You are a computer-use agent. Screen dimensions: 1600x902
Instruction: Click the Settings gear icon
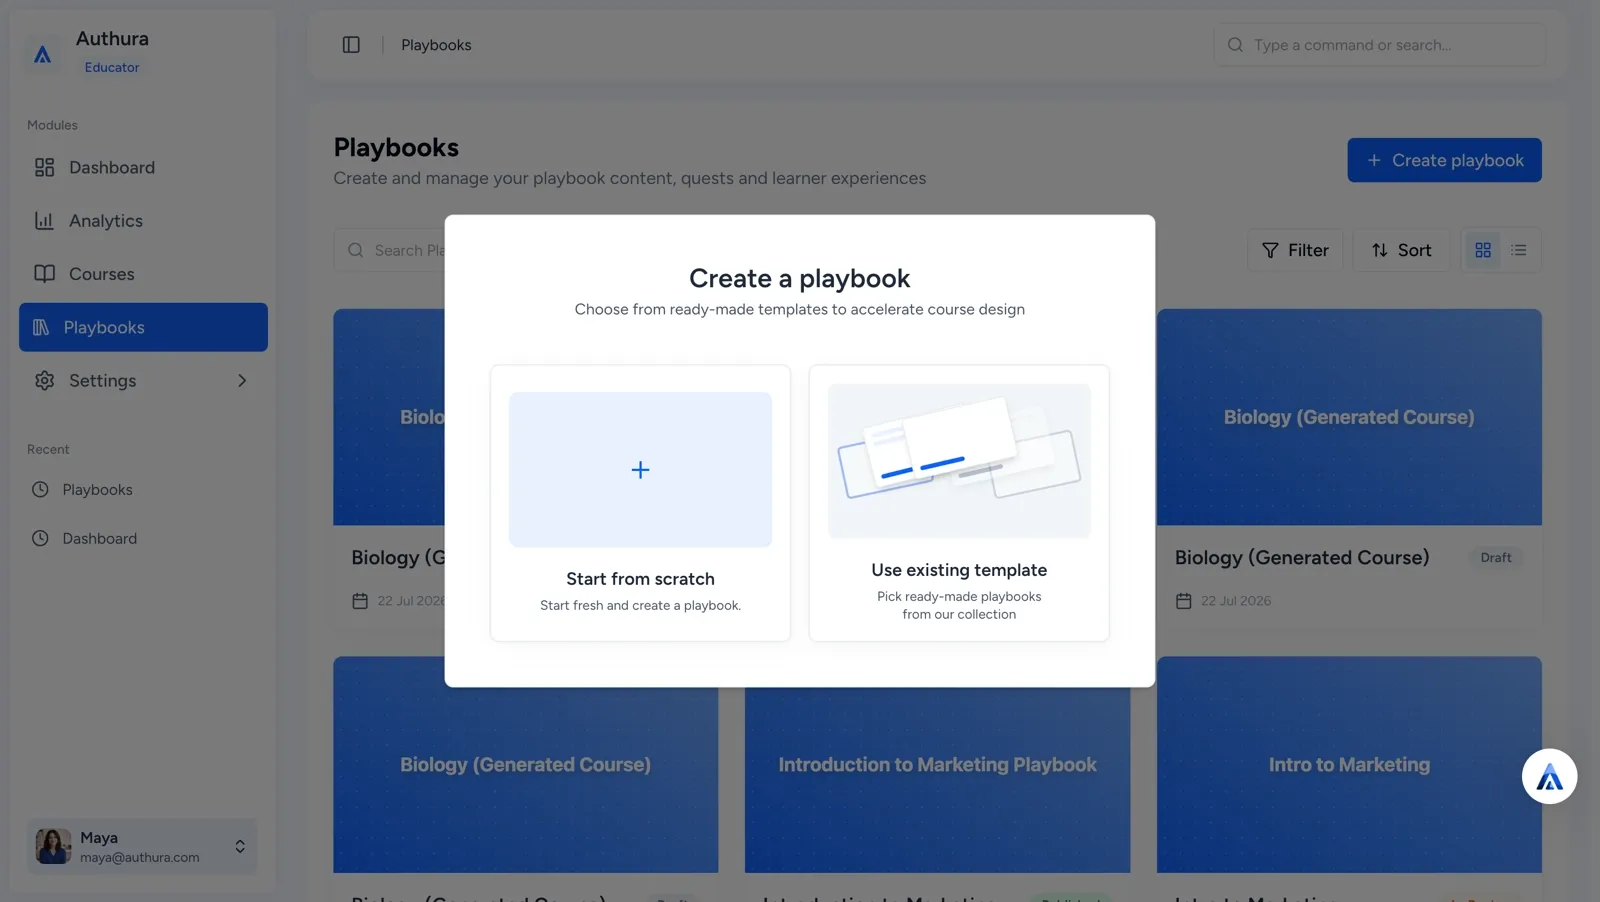tap(44, 380)
